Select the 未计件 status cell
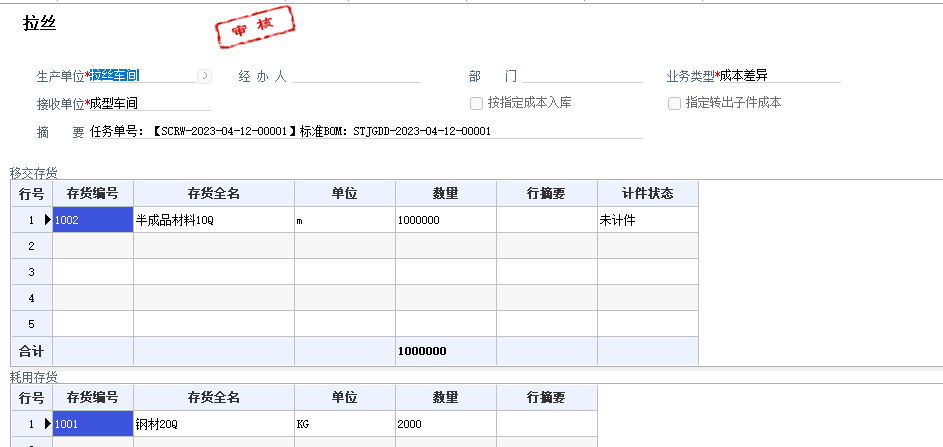Viewport: 943px width, 447px height. click(x=647, y=220)
